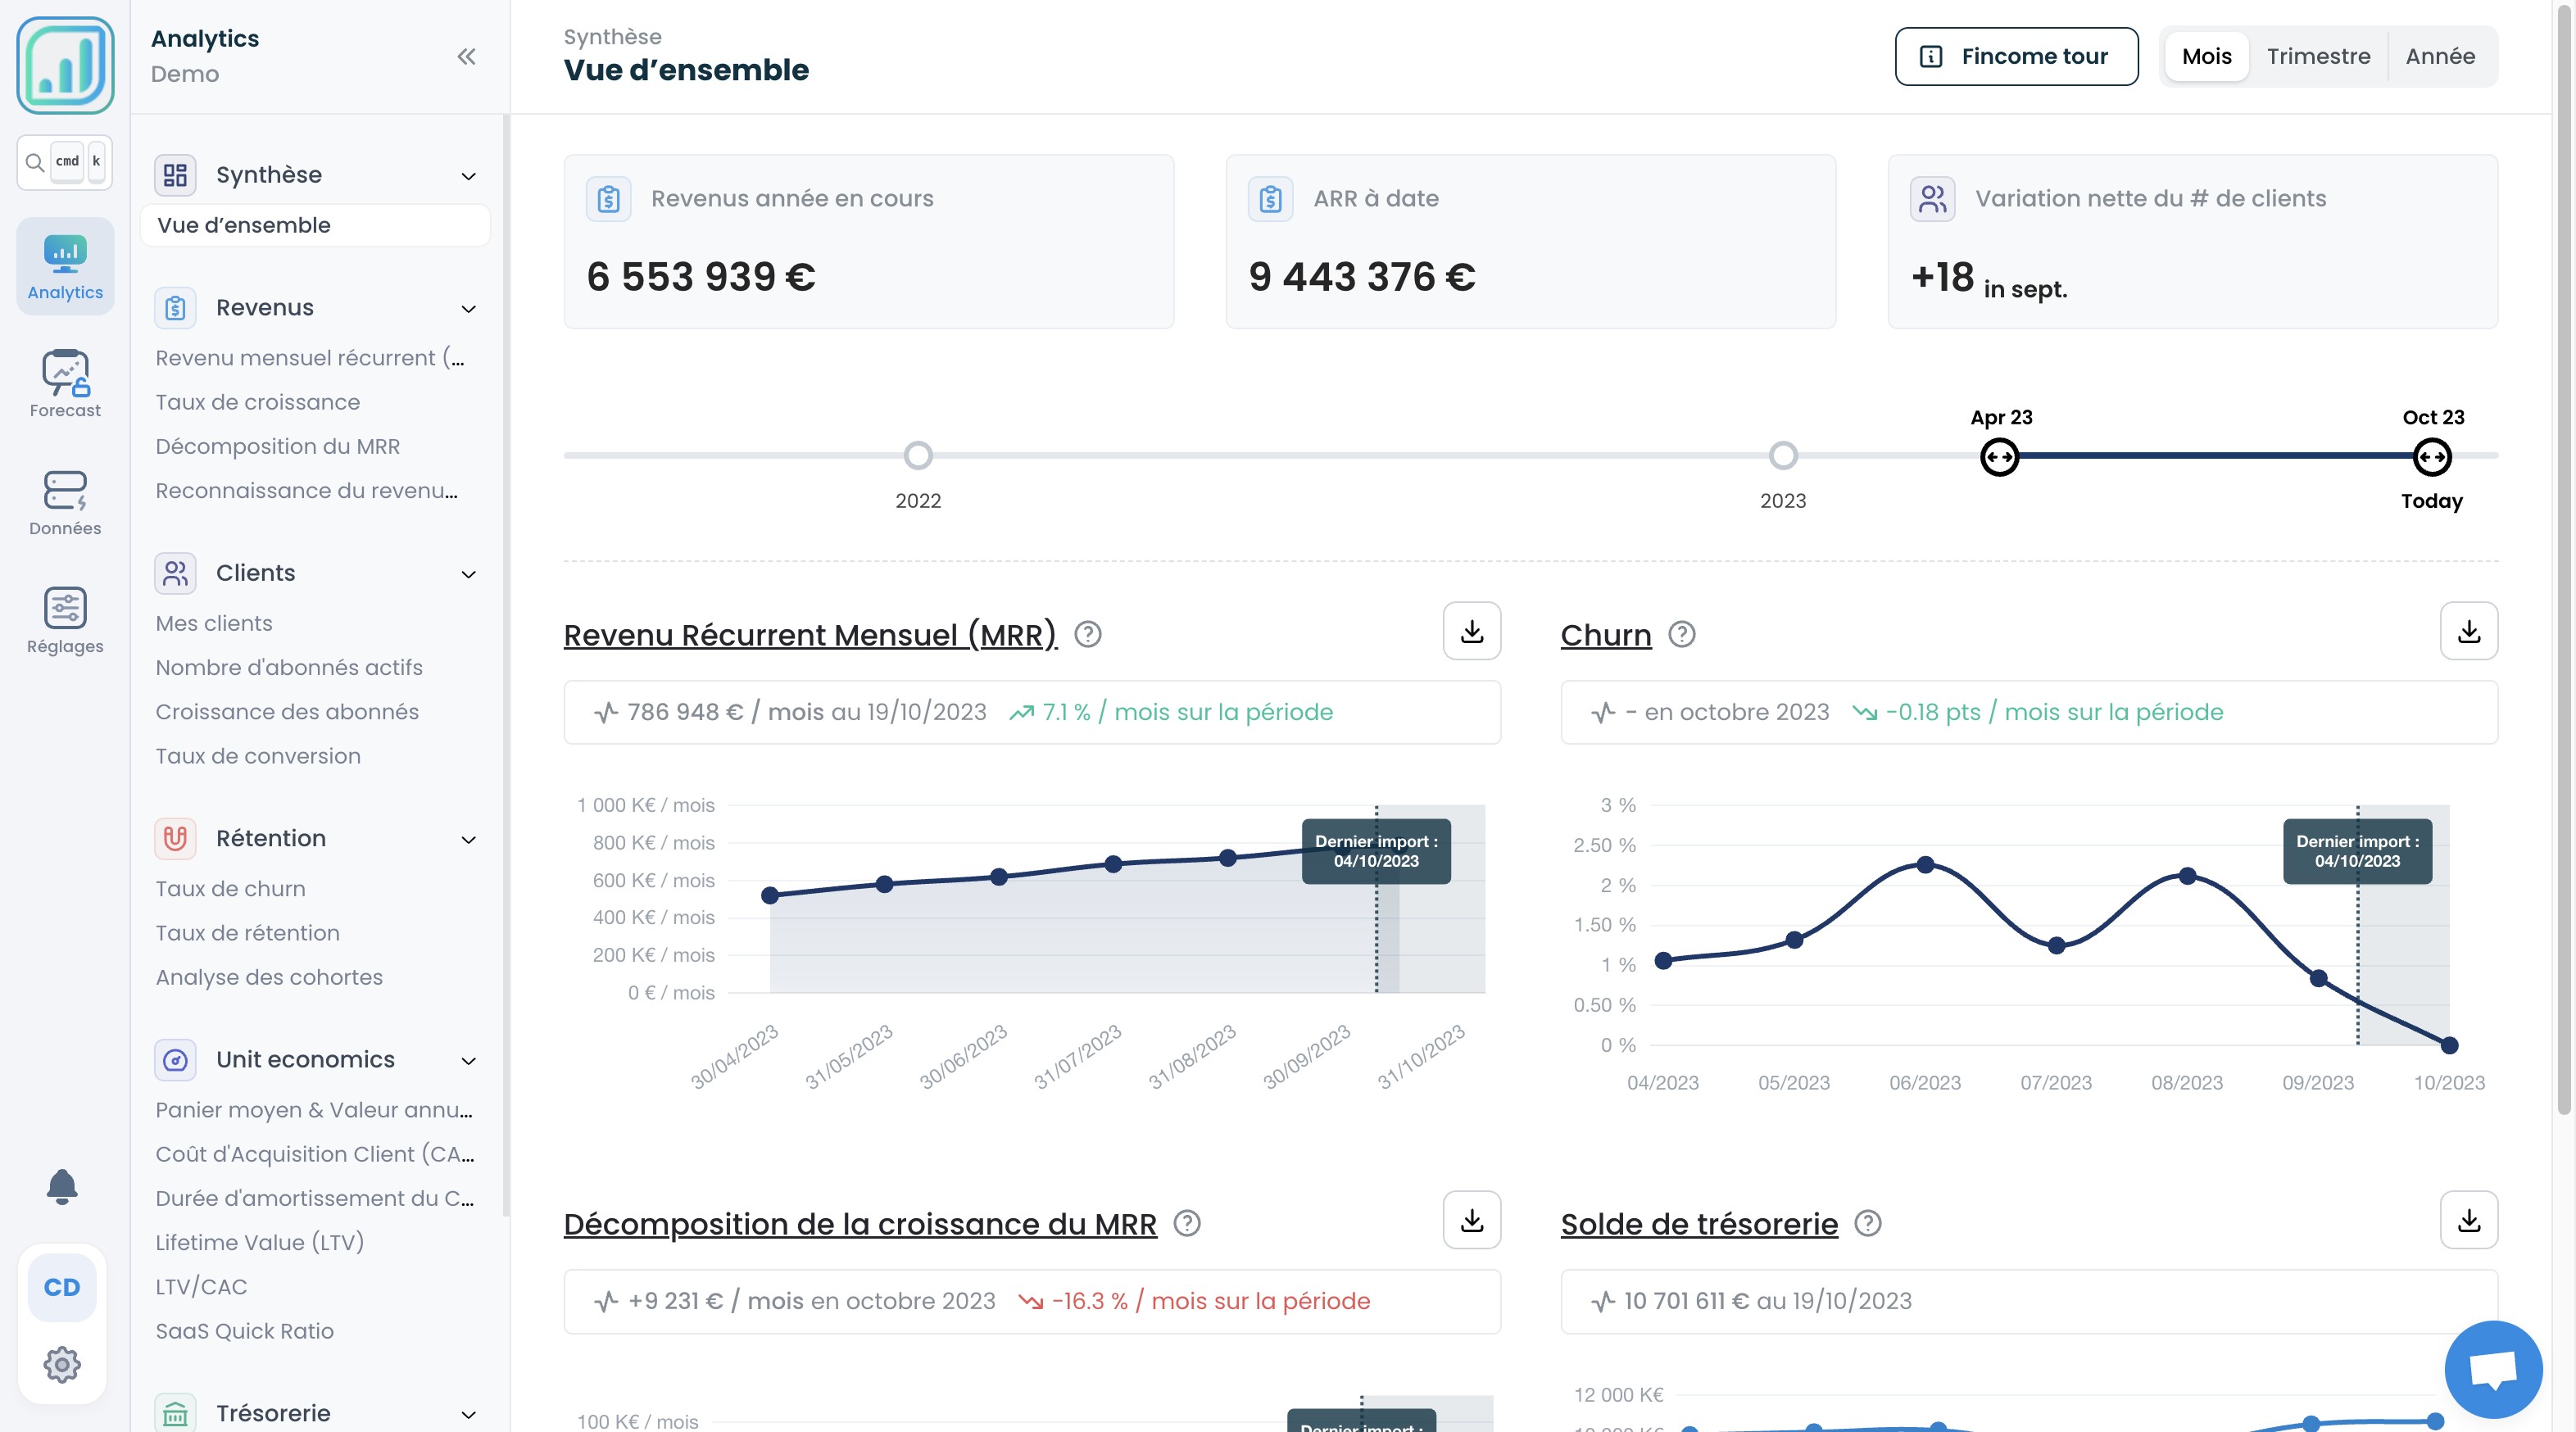Image resolution: width=2576 pixels, height=1432 pixels.
Task: Collapse the Clients sidebar group
Action: 468,574
